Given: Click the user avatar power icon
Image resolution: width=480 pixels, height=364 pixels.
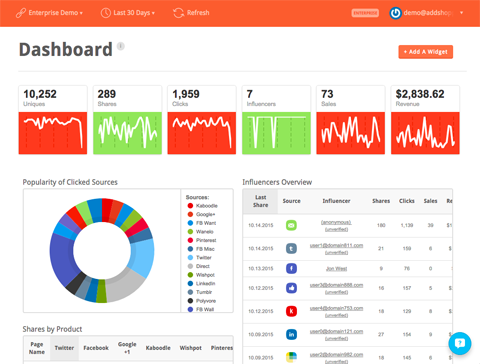Looking at the screenshot, I should tap(395, 13).
